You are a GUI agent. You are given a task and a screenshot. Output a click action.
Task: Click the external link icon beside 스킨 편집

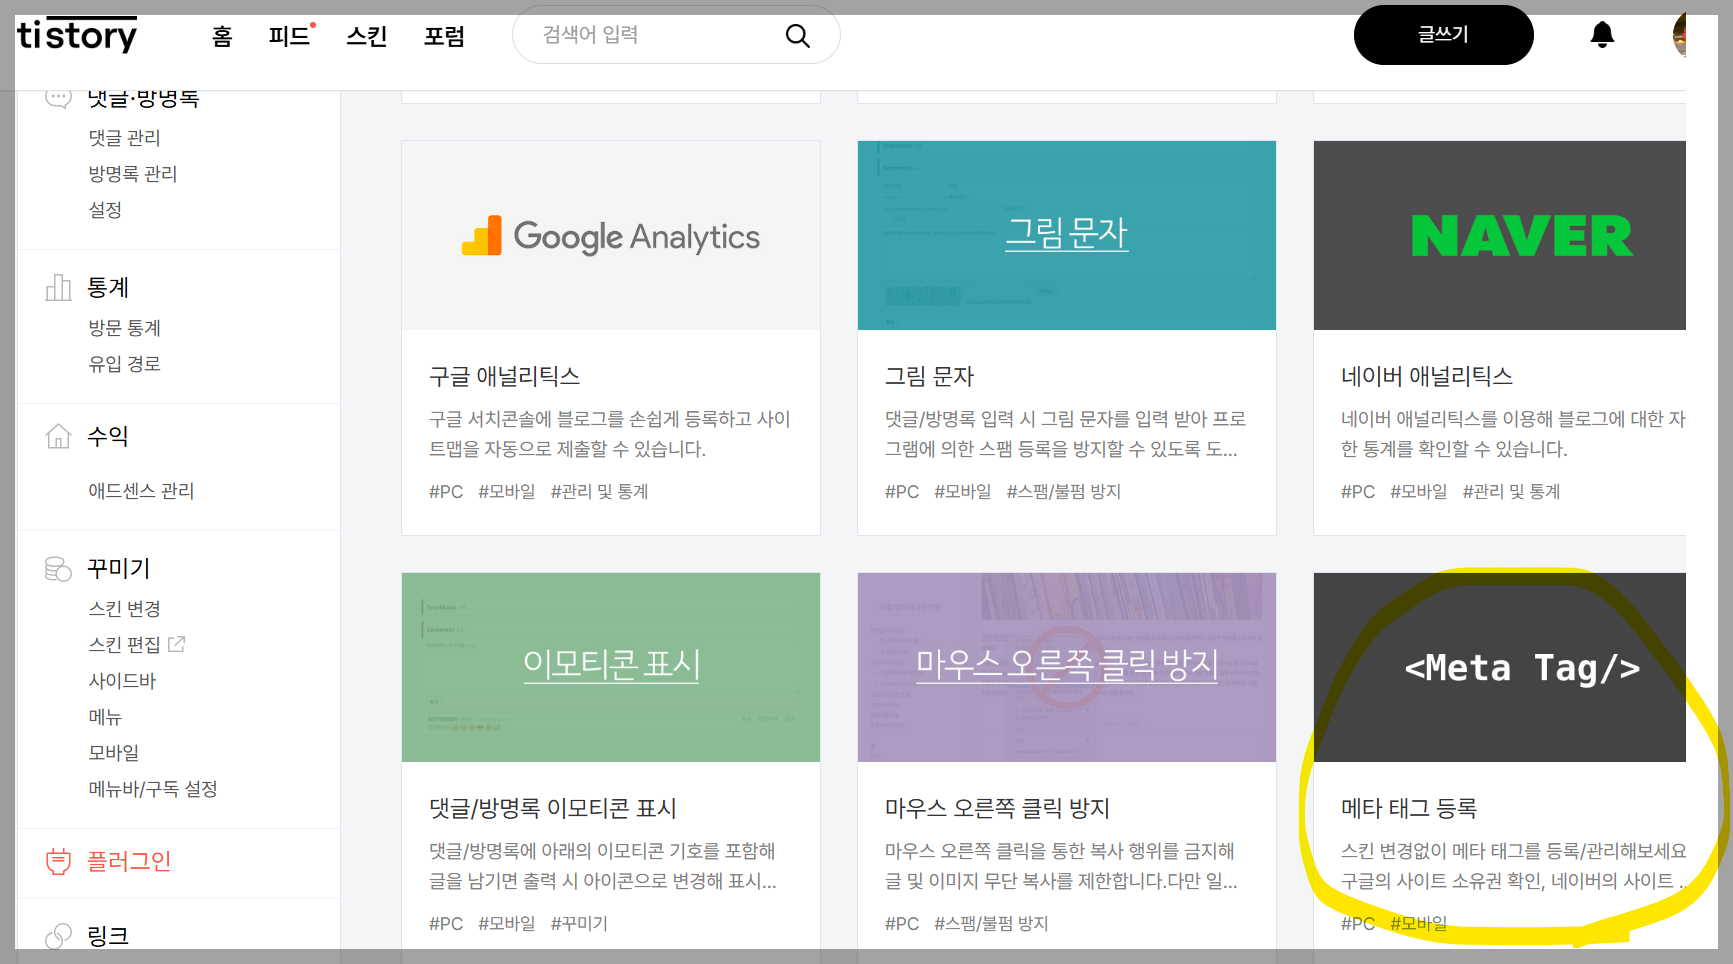point(177,644)
